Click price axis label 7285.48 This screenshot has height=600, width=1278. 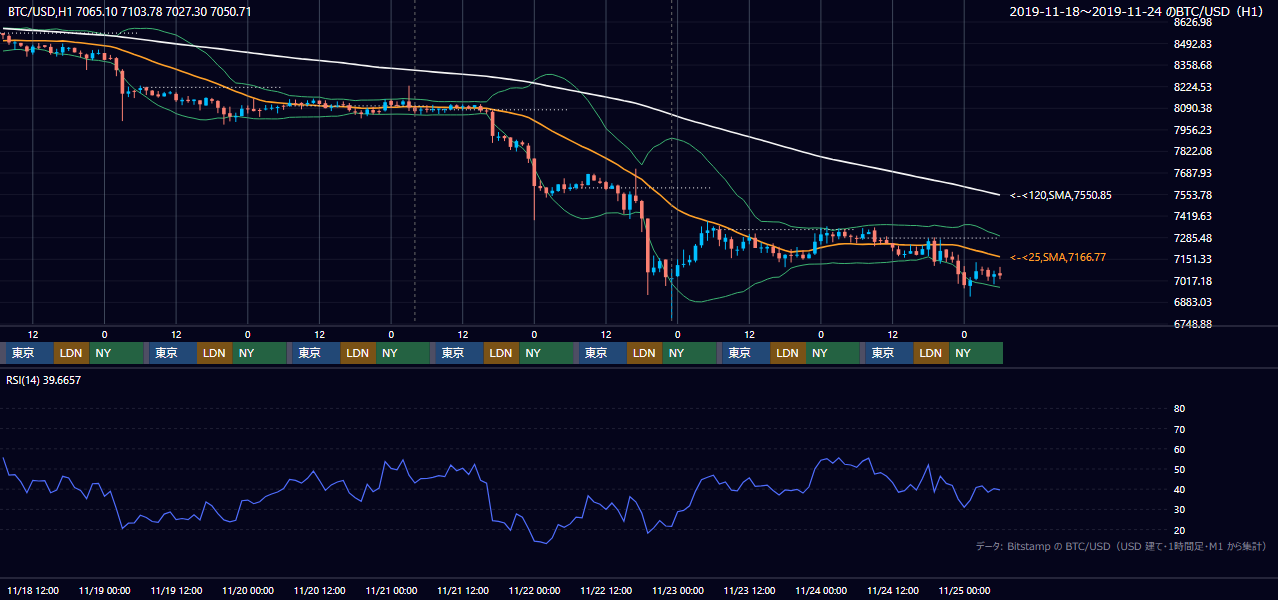click(1193, 238)
